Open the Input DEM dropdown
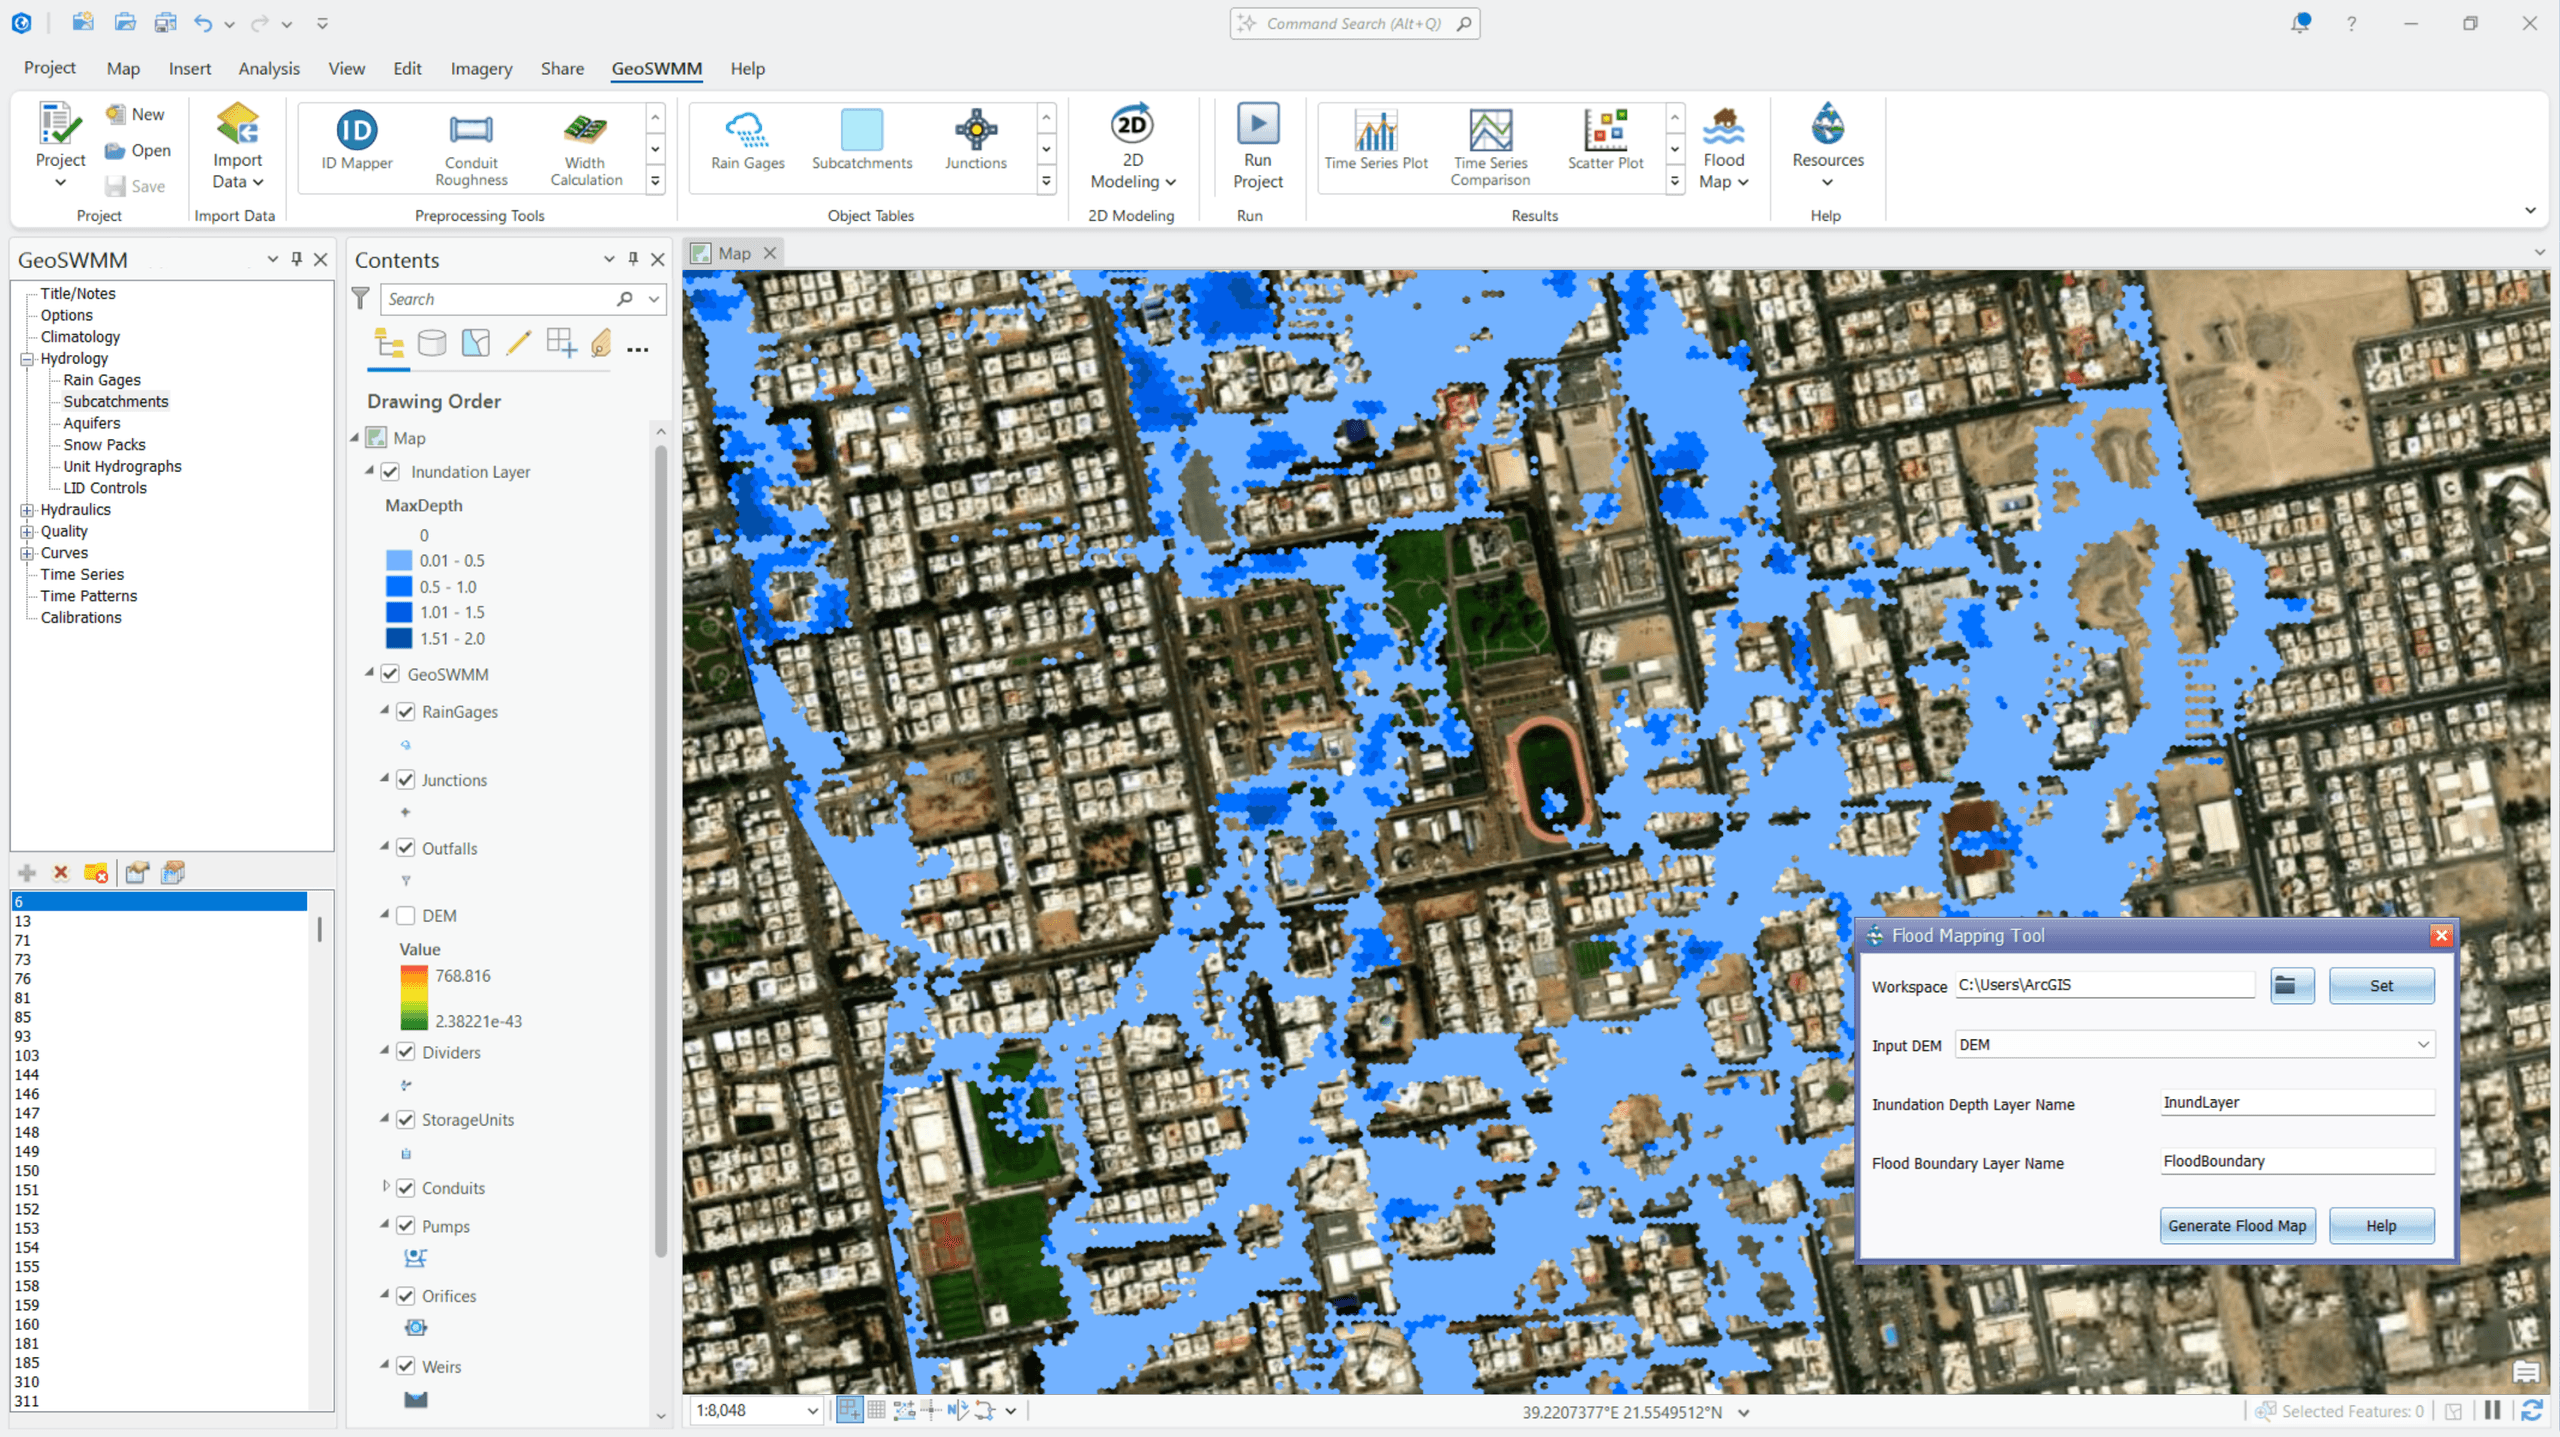Viewport: 2560px width, 1437px height. tap(2423, 1044)
